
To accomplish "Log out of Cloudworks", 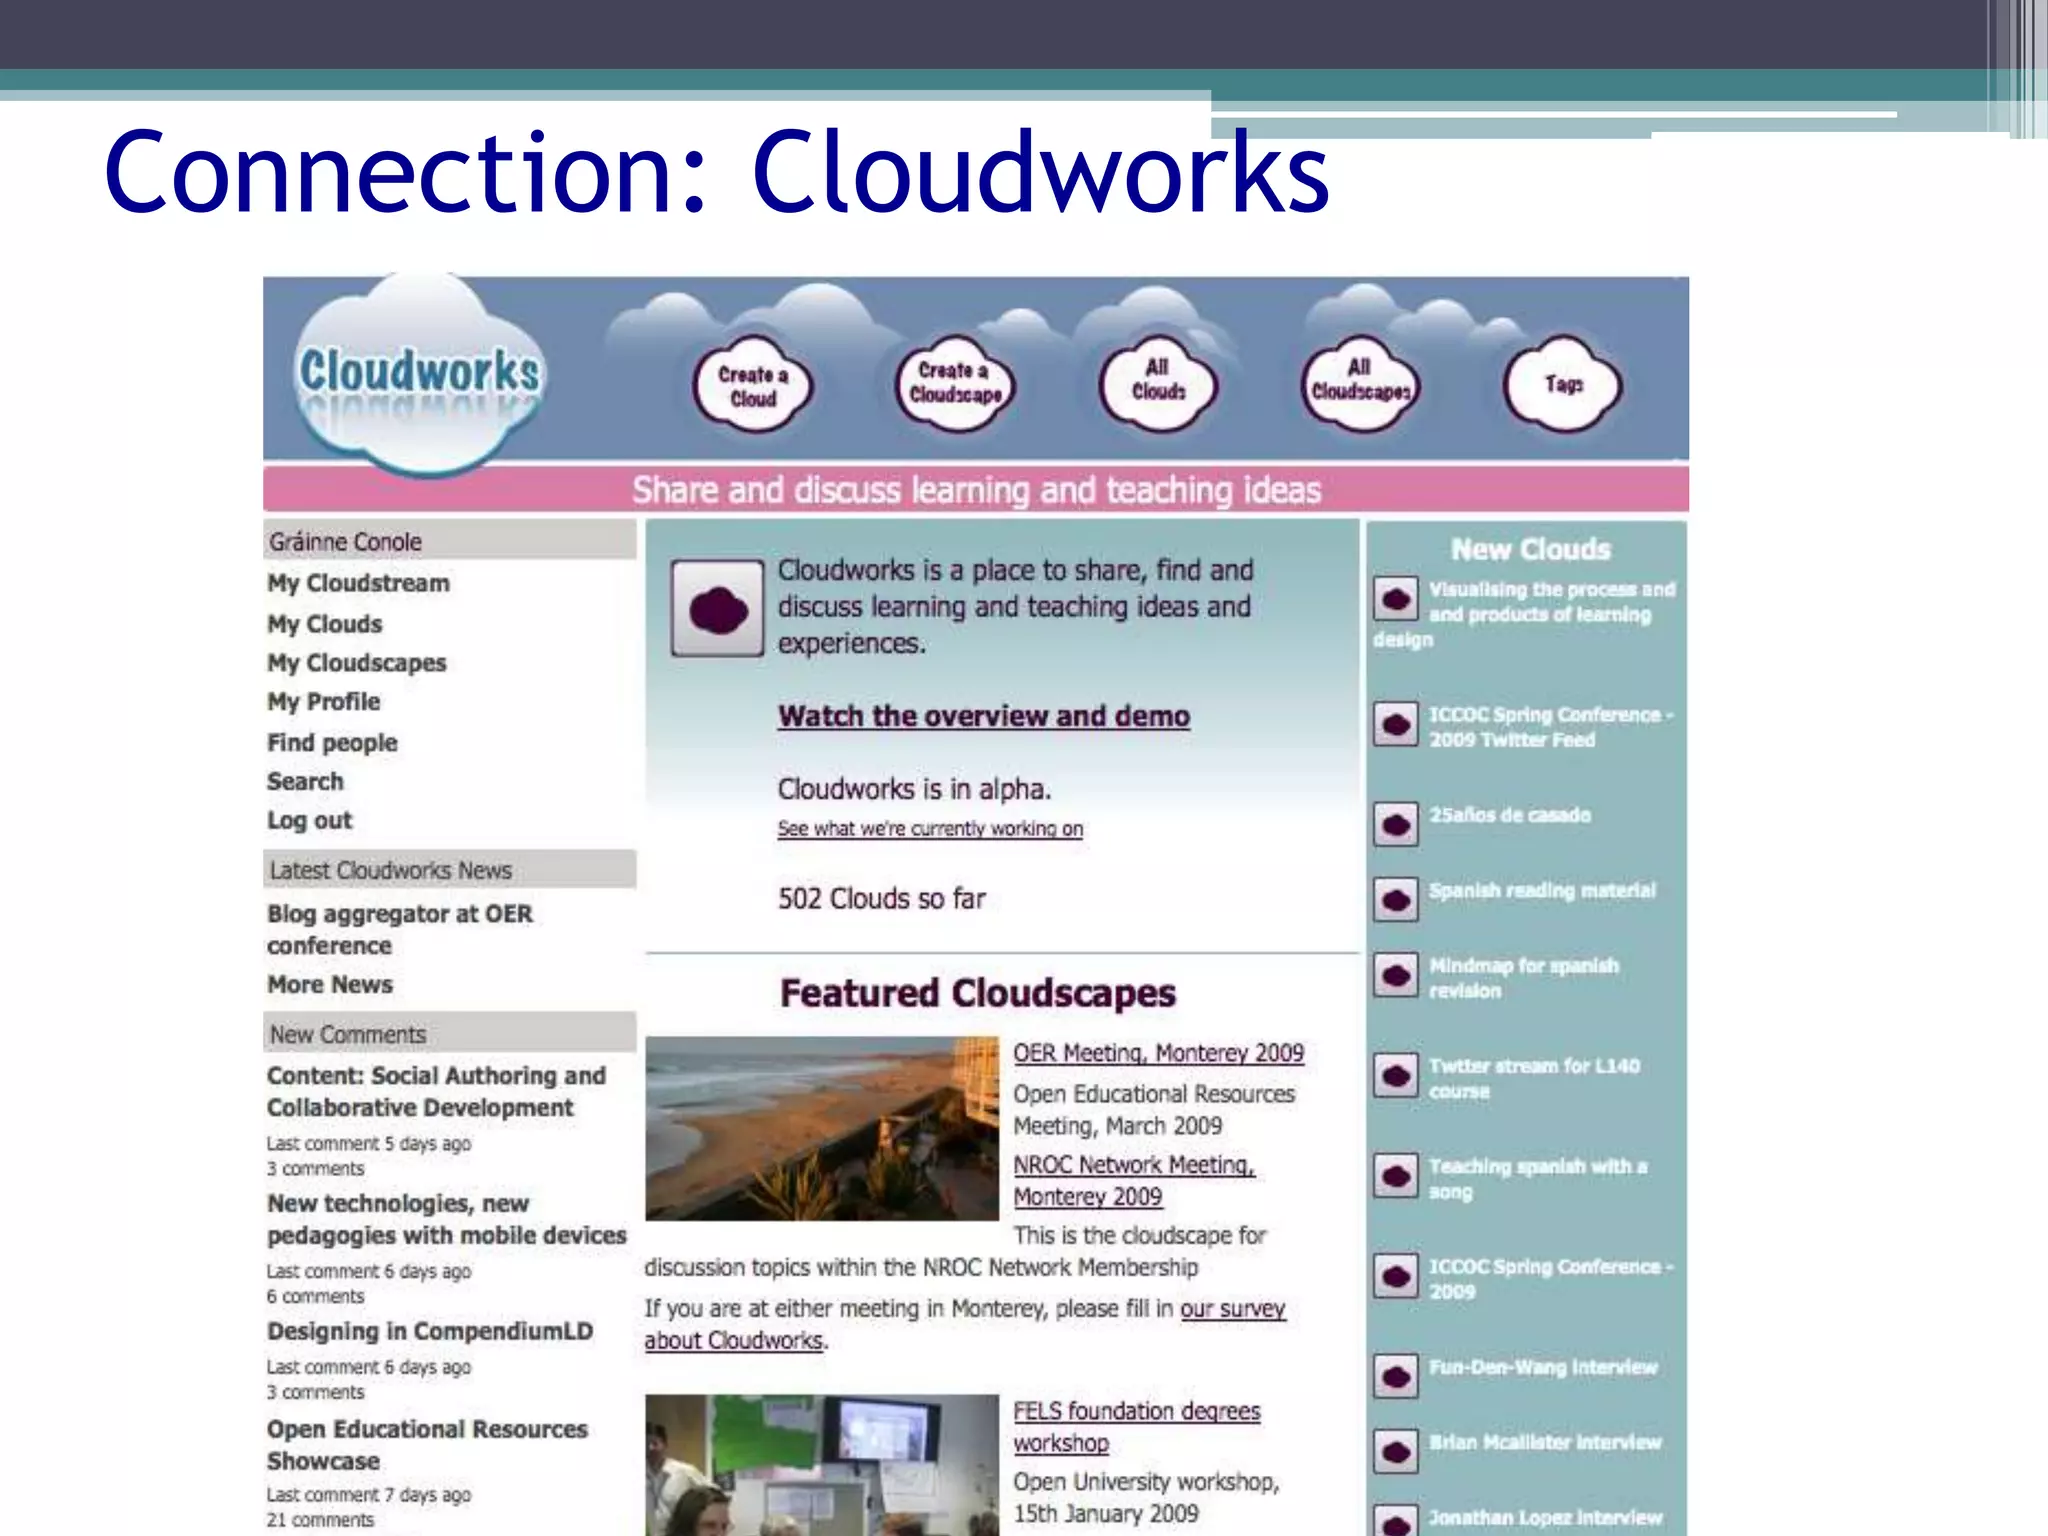I will click(x=309, y=821).
